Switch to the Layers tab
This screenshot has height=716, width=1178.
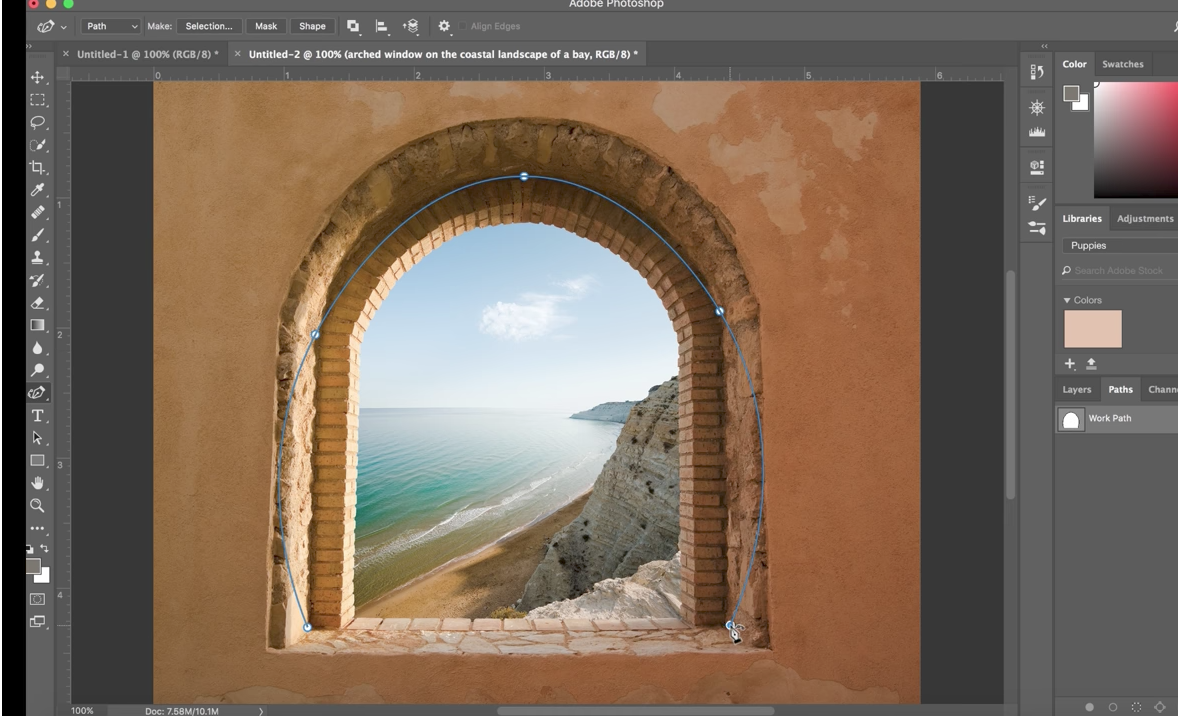click(x=1077, y=389)
